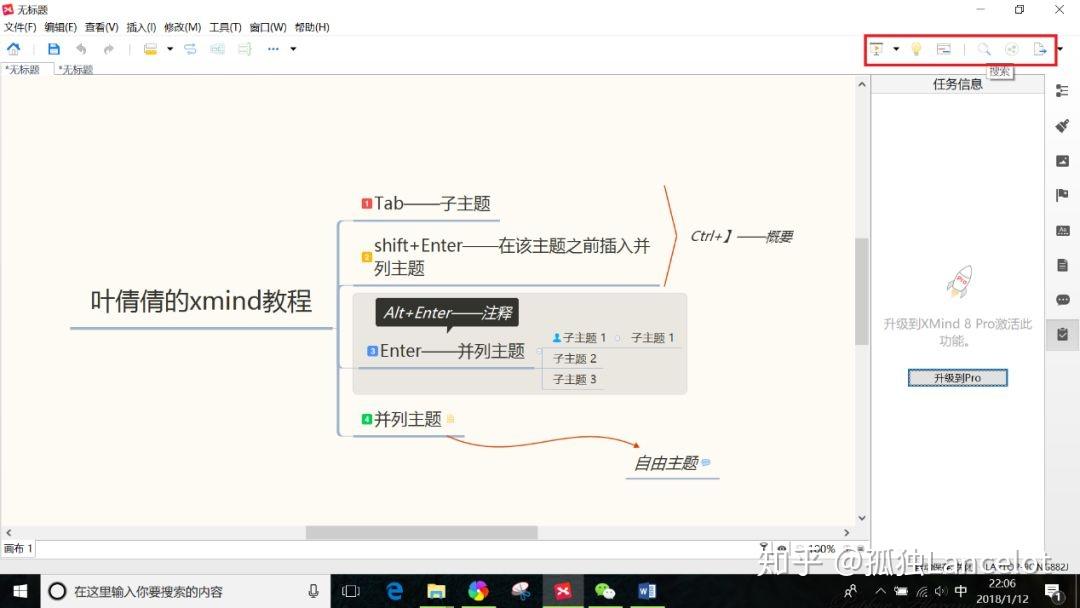Go to the Home icon in toolbar
This screenshot has width=1080, height=608.
click(13, 49)
